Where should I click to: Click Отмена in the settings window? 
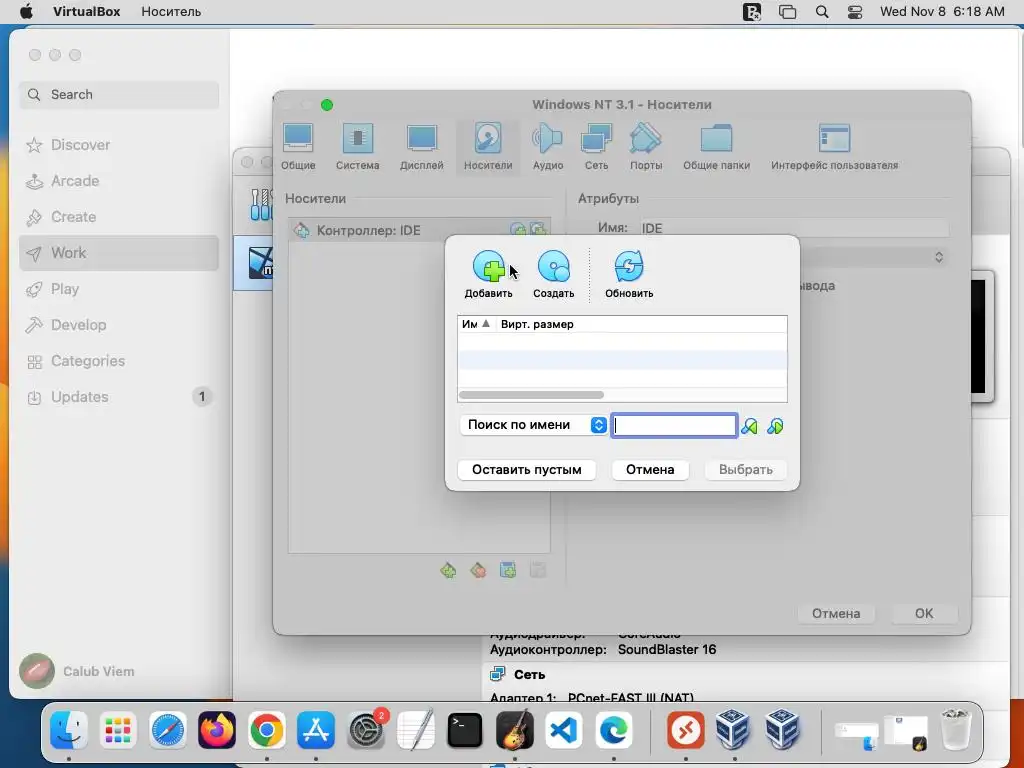pyautogui.click(x=836, y=613)
